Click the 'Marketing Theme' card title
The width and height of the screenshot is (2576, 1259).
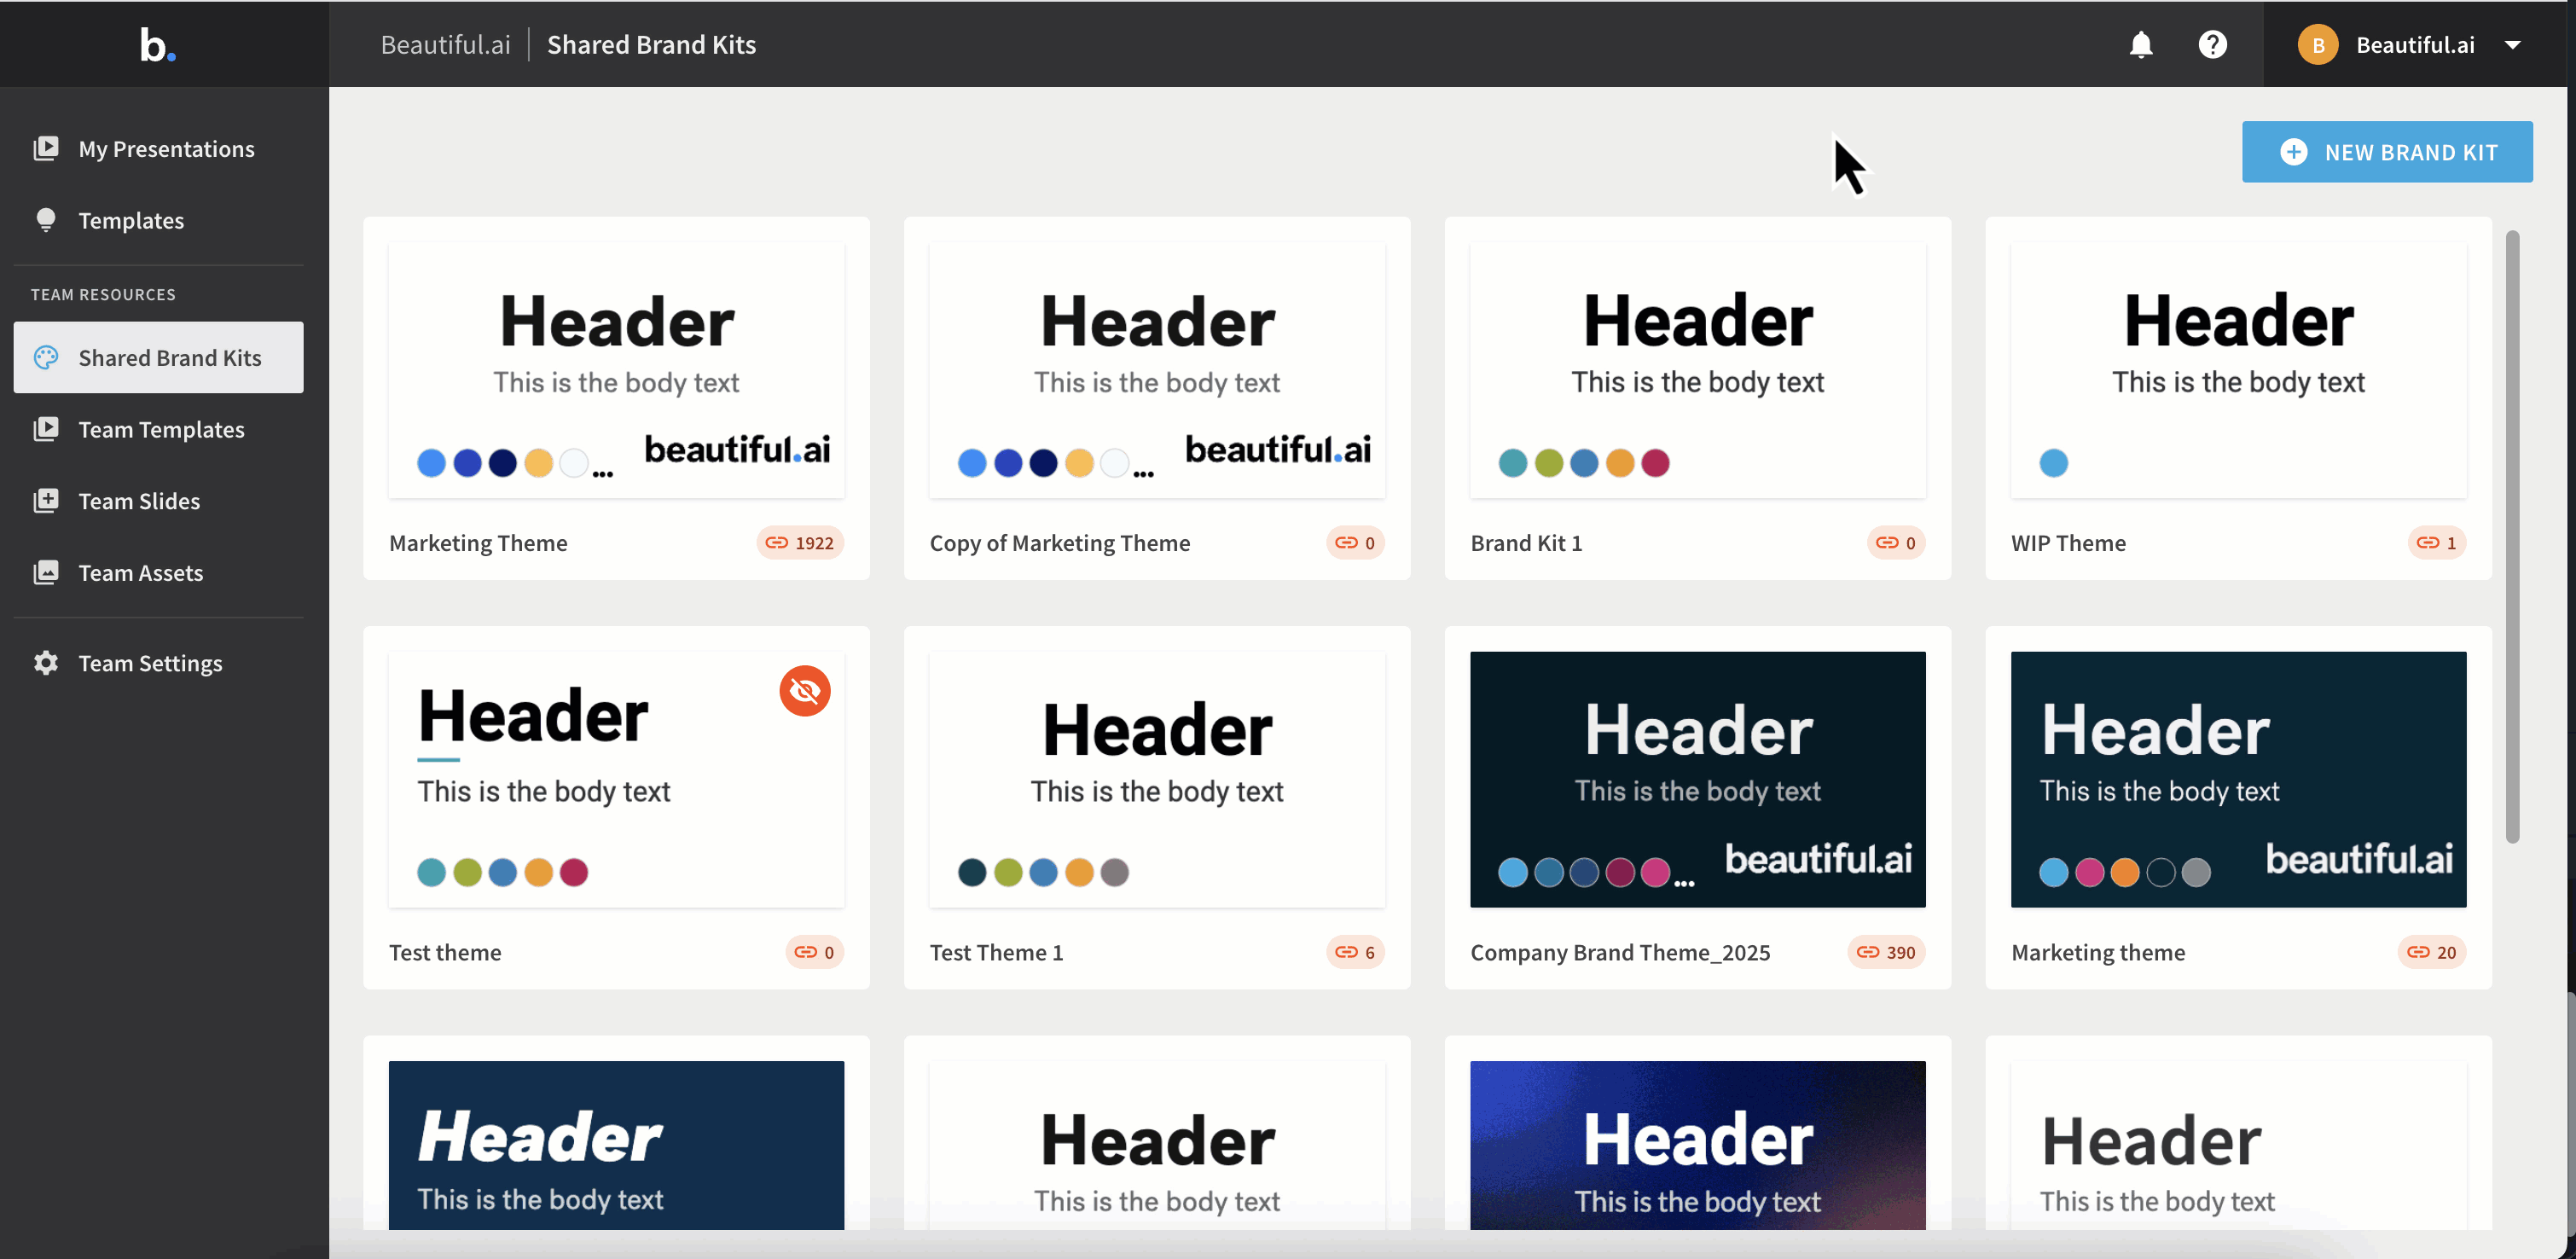[x=478, y=543]
